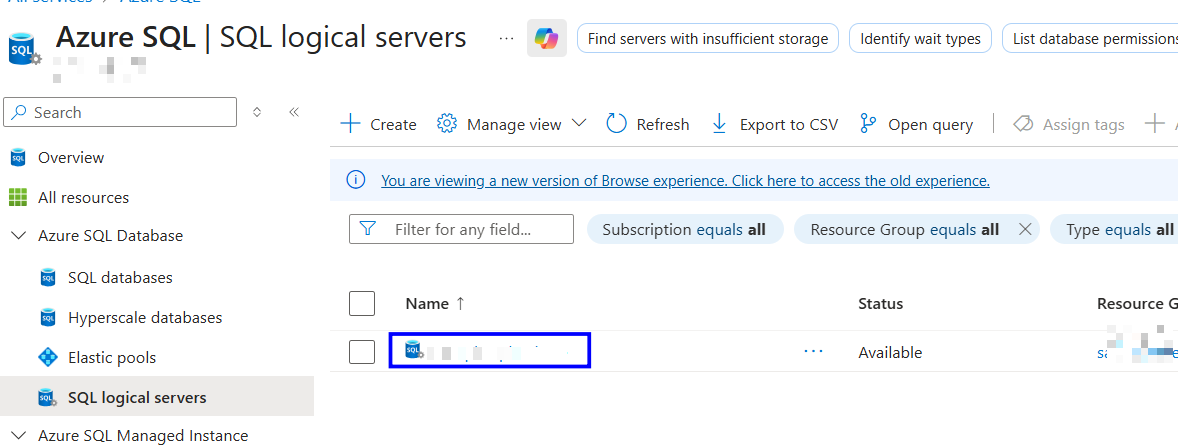Screen dimensions: 1178x446
Task: Open the Type equals all filter
Action: (1113, 230)
